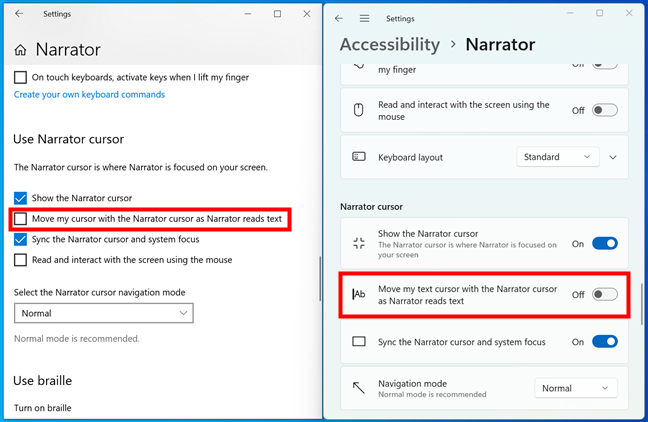648x422 pixels.
Task: Open Create your own keyboard commands link
Action: pyautogui.click(x=89, y=95)
